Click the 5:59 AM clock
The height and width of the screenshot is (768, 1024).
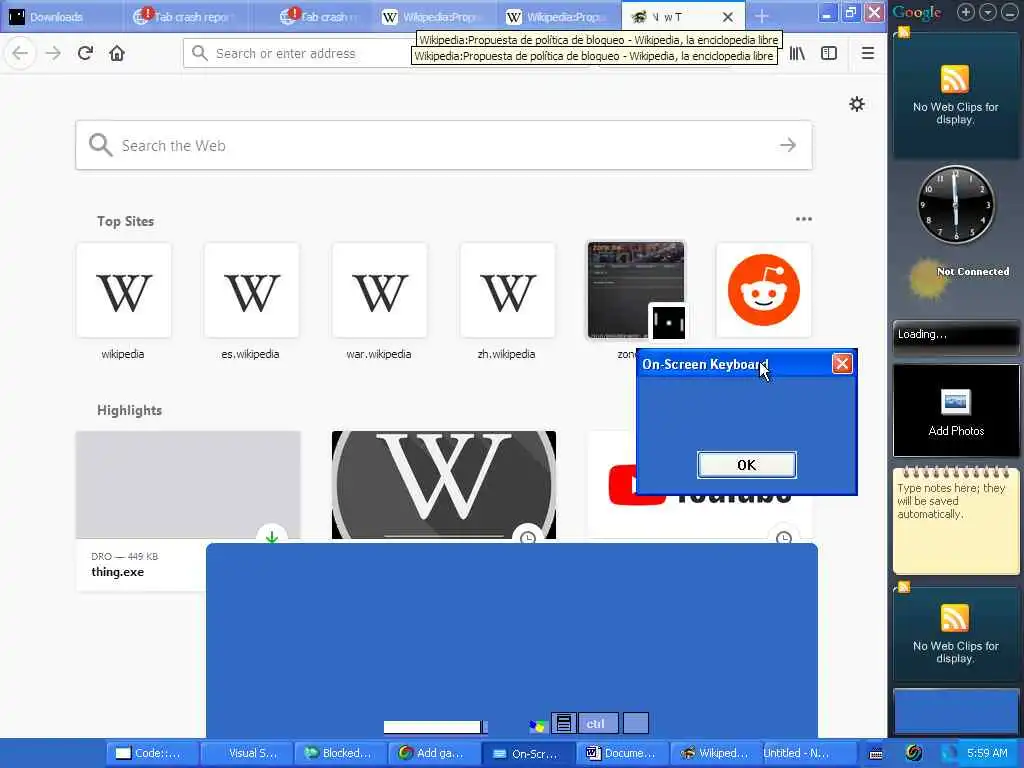pos(987,753)
